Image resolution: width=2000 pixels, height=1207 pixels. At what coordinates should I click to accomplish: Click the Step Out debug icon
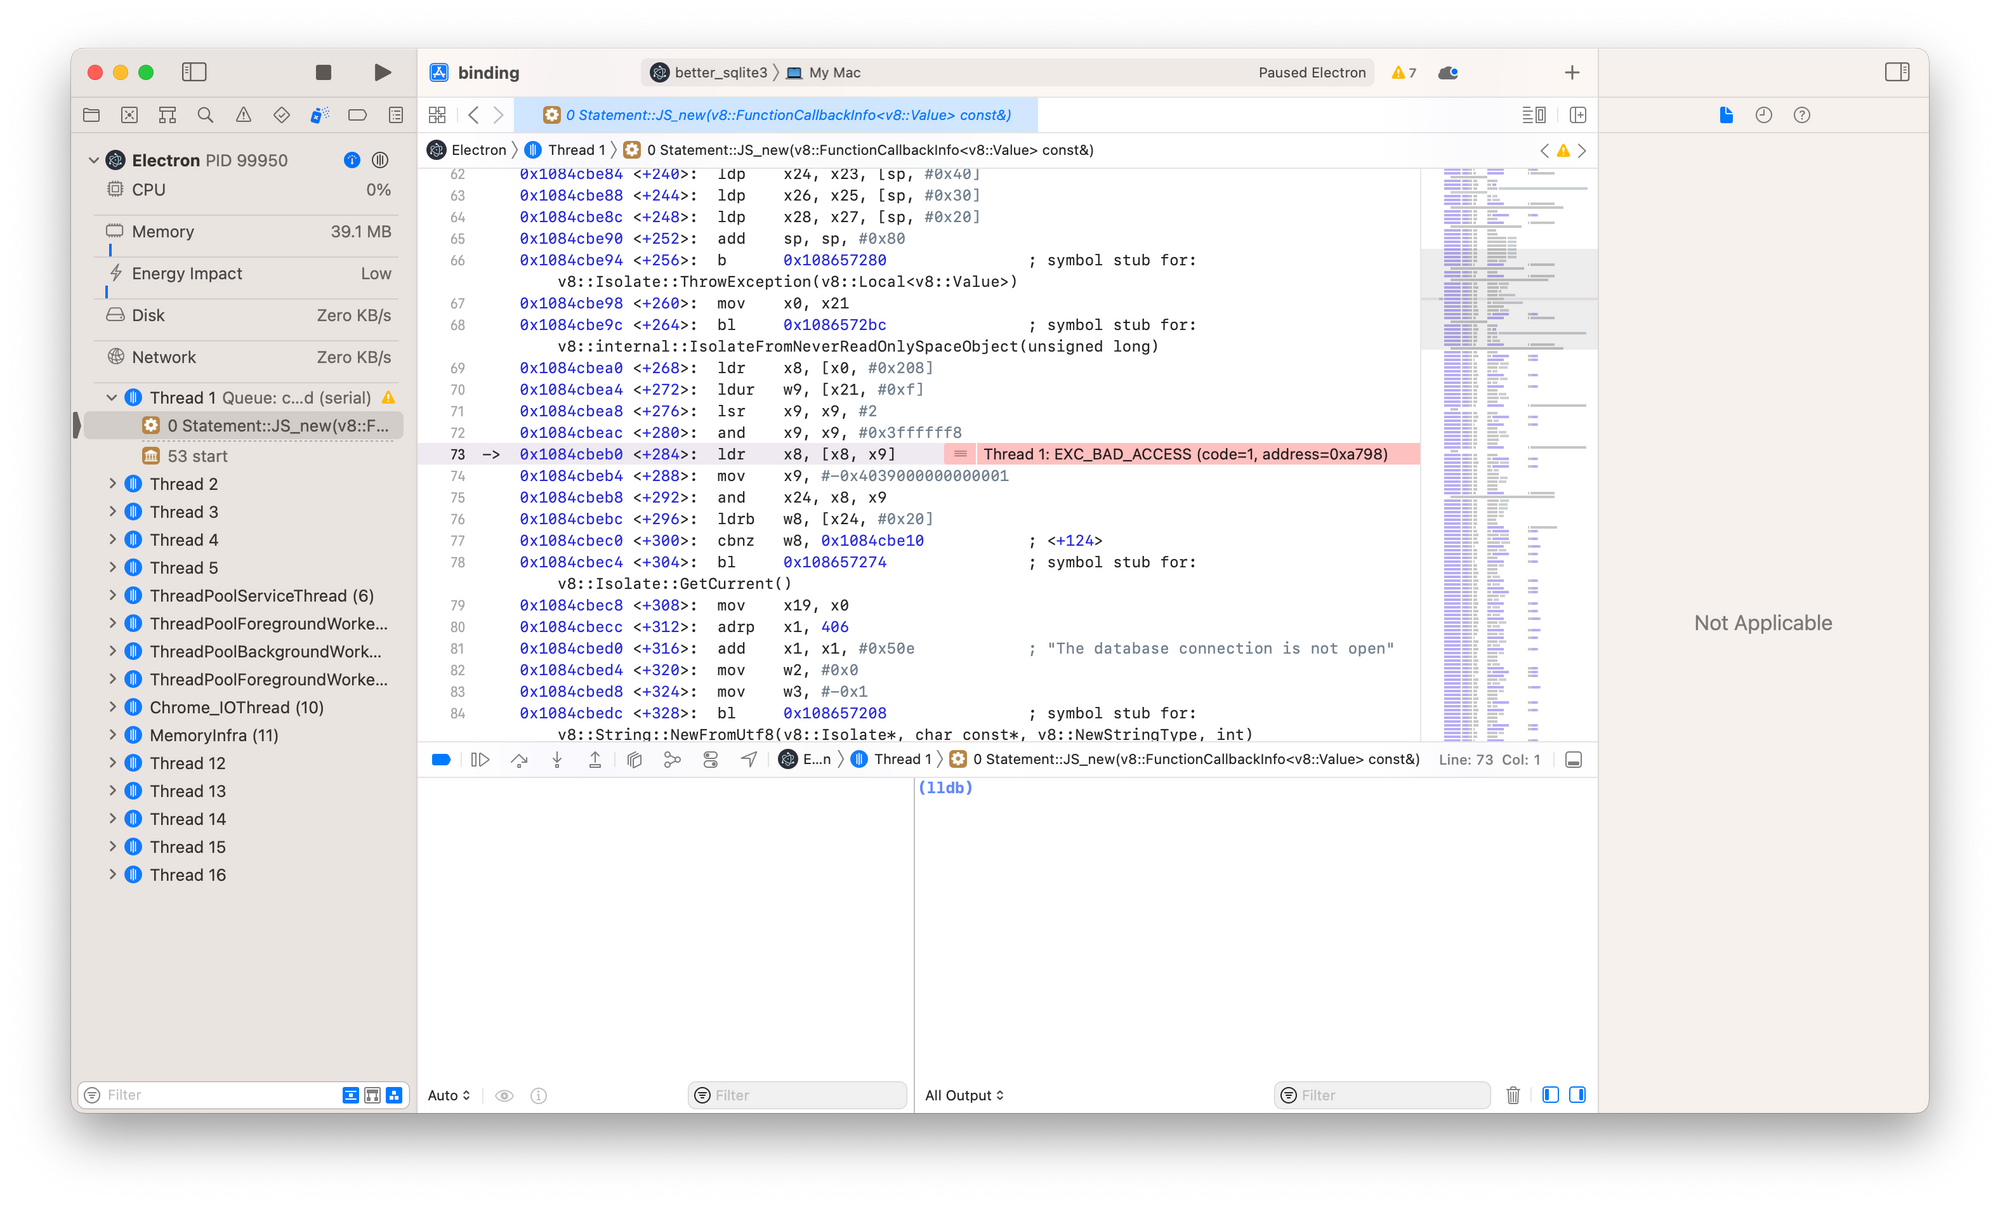coord(595,760)
